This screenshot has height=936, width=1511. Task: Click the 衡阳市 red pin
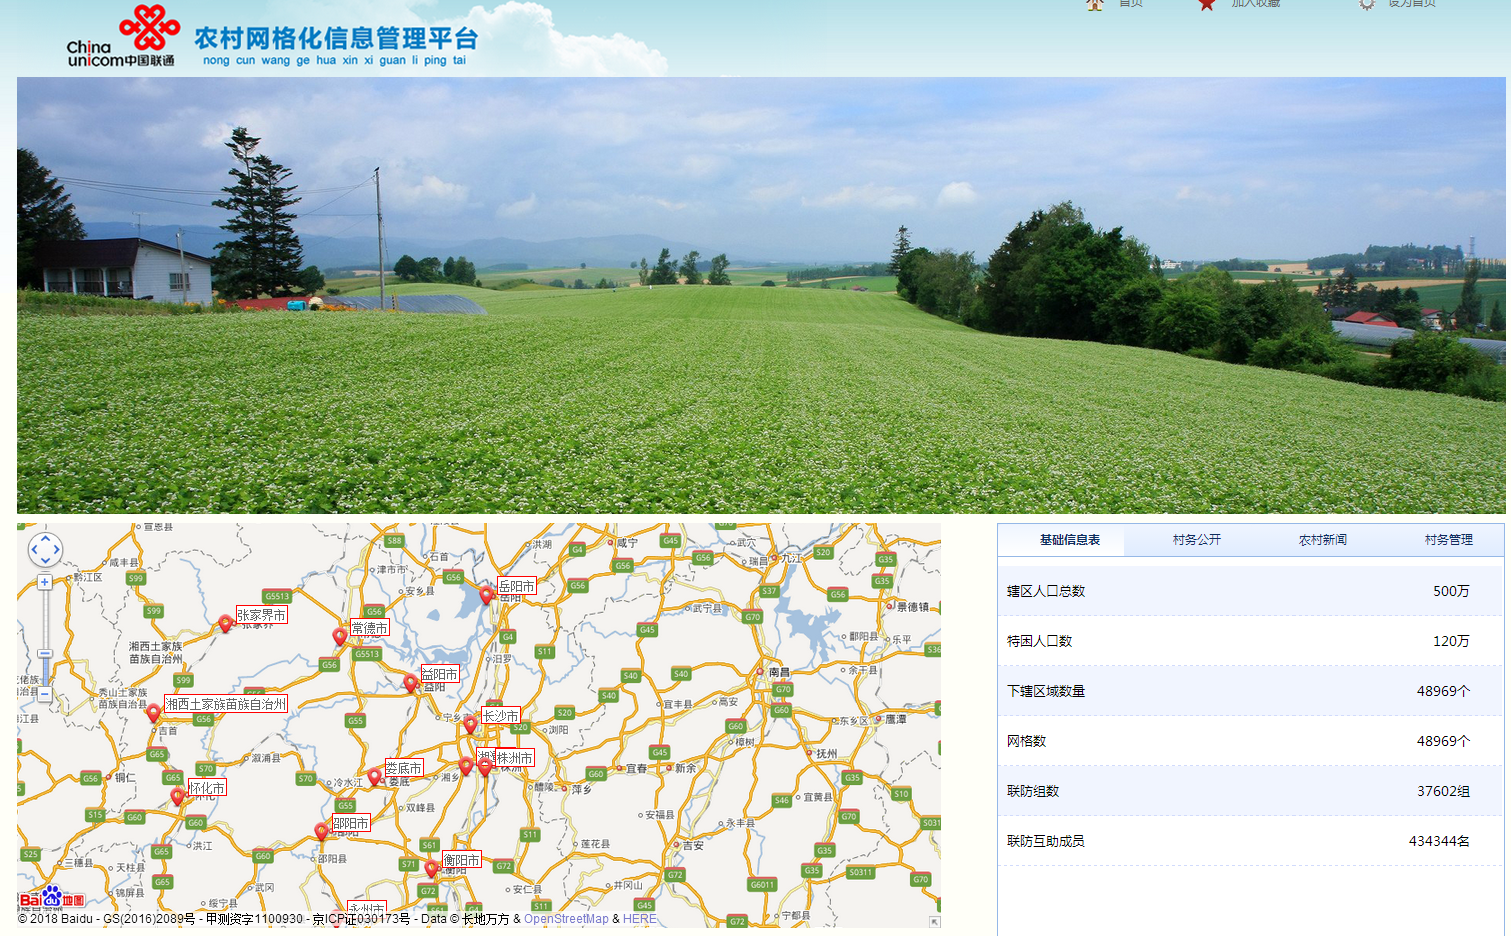click(x=432, y=868)
